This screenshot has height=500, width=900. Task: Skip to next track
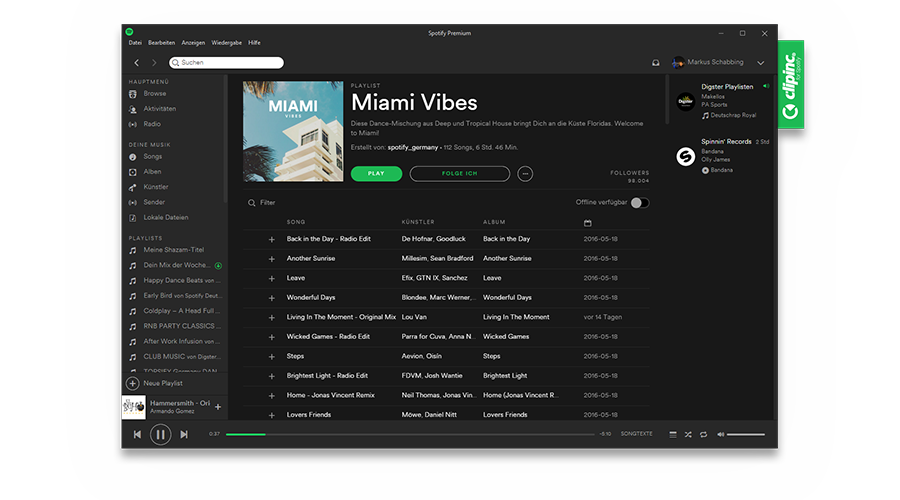click(184, 435)
